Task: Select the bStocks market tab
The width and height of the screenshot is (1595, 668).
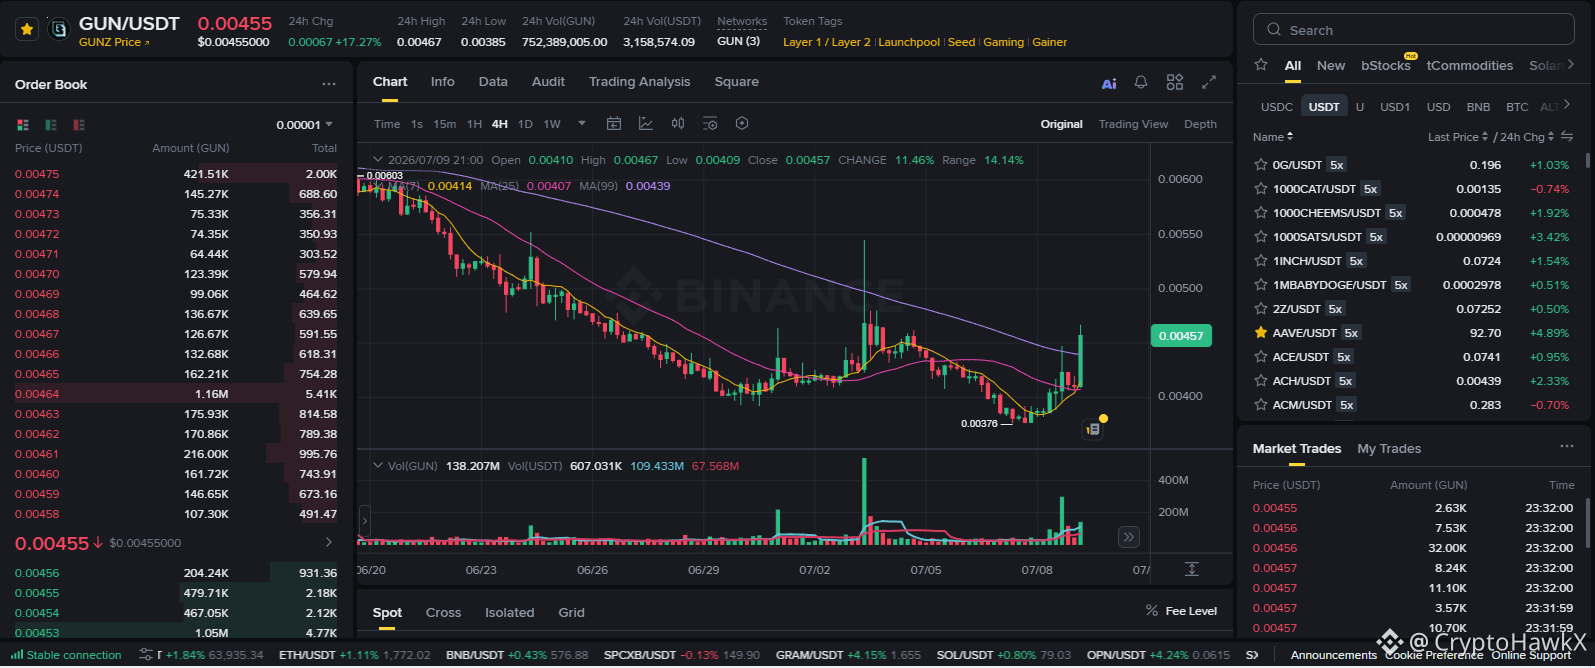Action: [x=1385, y=66]
